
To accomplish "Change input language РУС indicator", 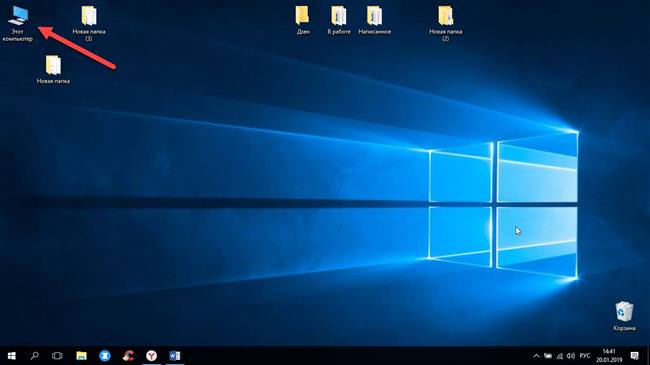I will tap(585, 356).
